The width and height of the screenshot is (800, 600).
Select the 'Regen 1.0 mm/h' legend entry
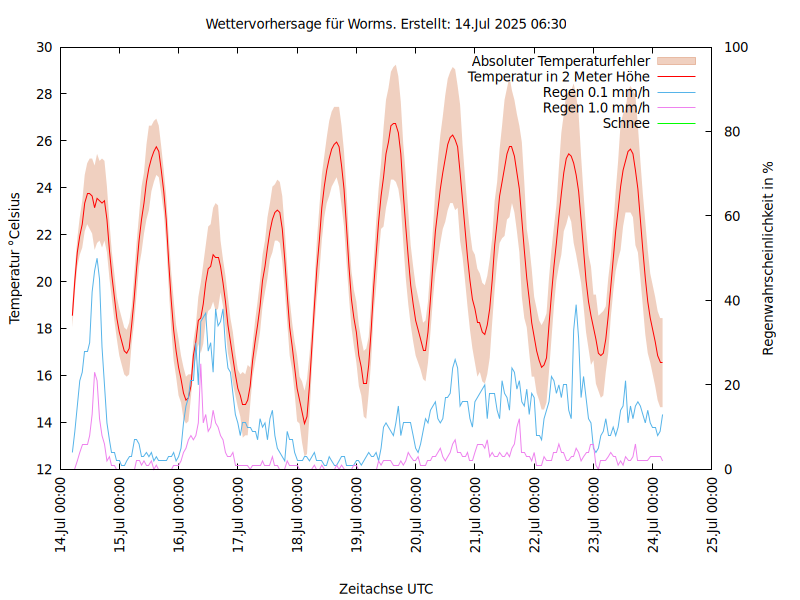(596, 108)
